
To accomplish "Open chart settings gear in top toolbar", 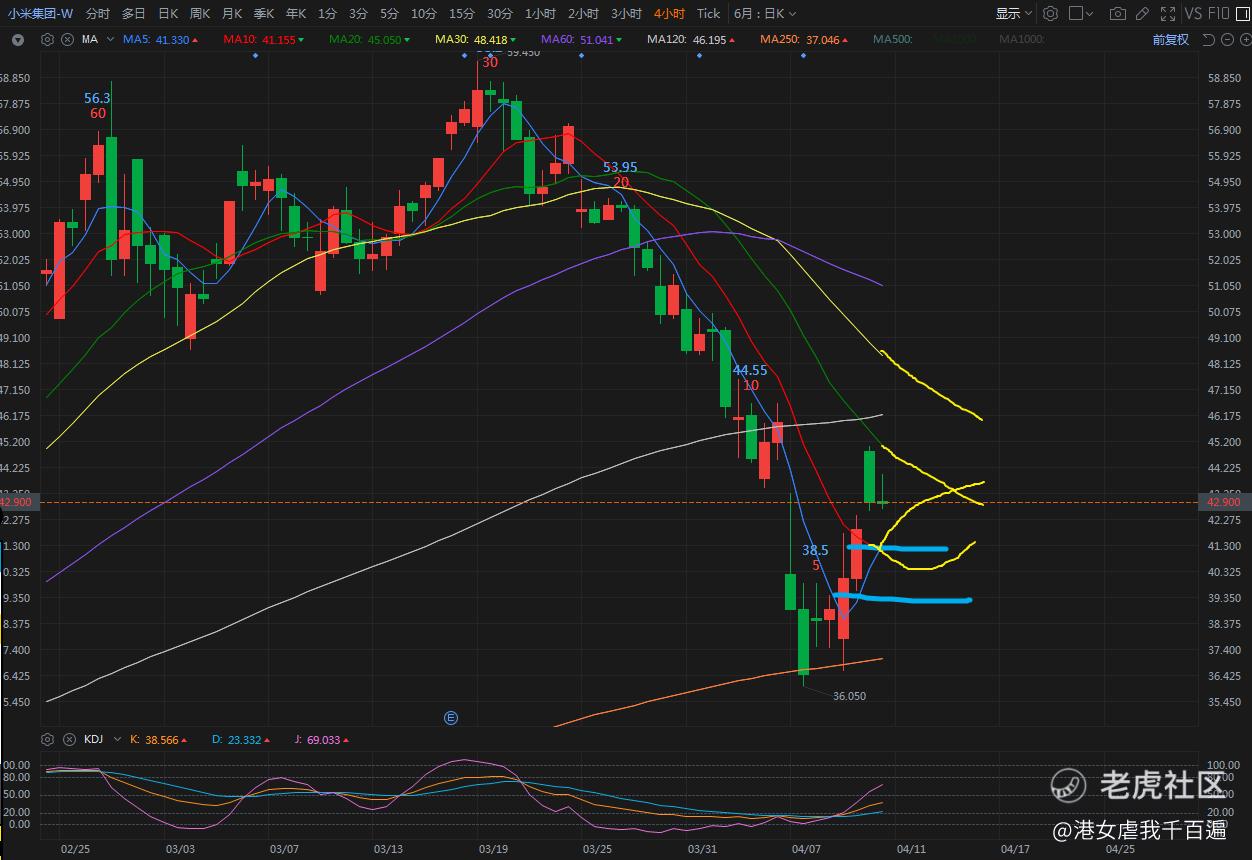I will click(x=1050, y=13).
